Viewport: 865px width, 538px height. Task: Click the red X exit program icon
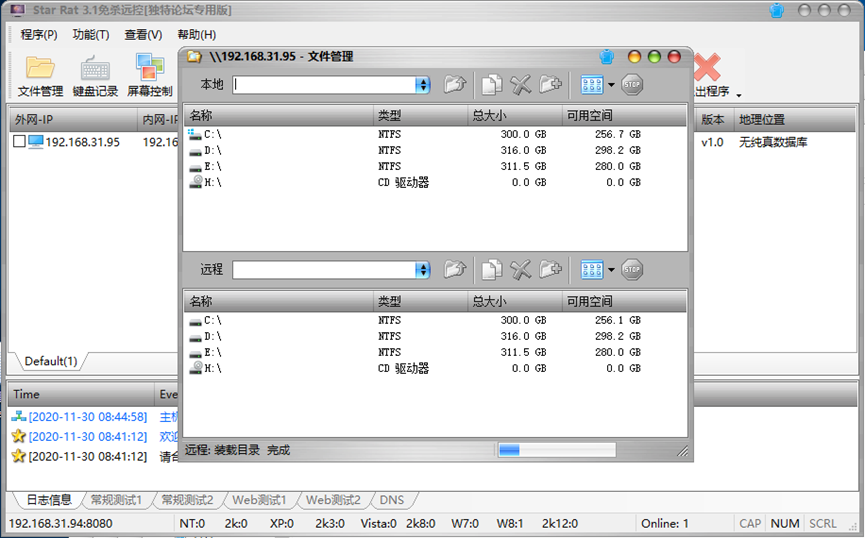(x=707, y=67)
